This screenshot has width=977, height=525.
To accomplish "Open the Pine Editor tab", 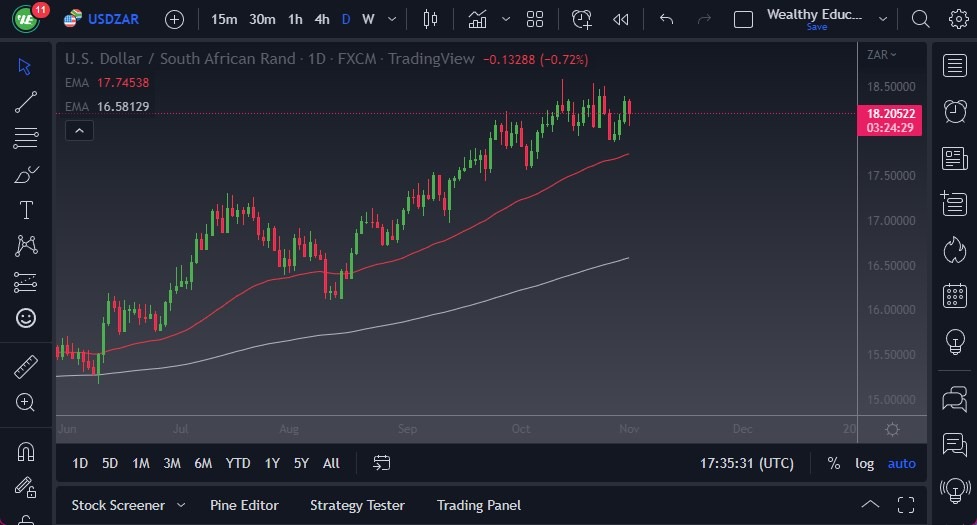I will (x=244, y=505).
